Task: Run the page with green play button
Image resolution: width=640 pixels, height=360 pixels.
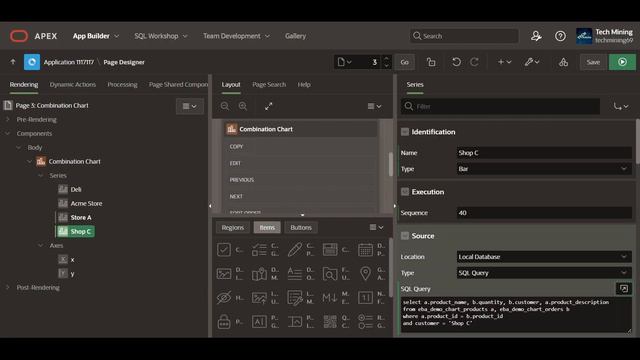Action: click(622, 62)
